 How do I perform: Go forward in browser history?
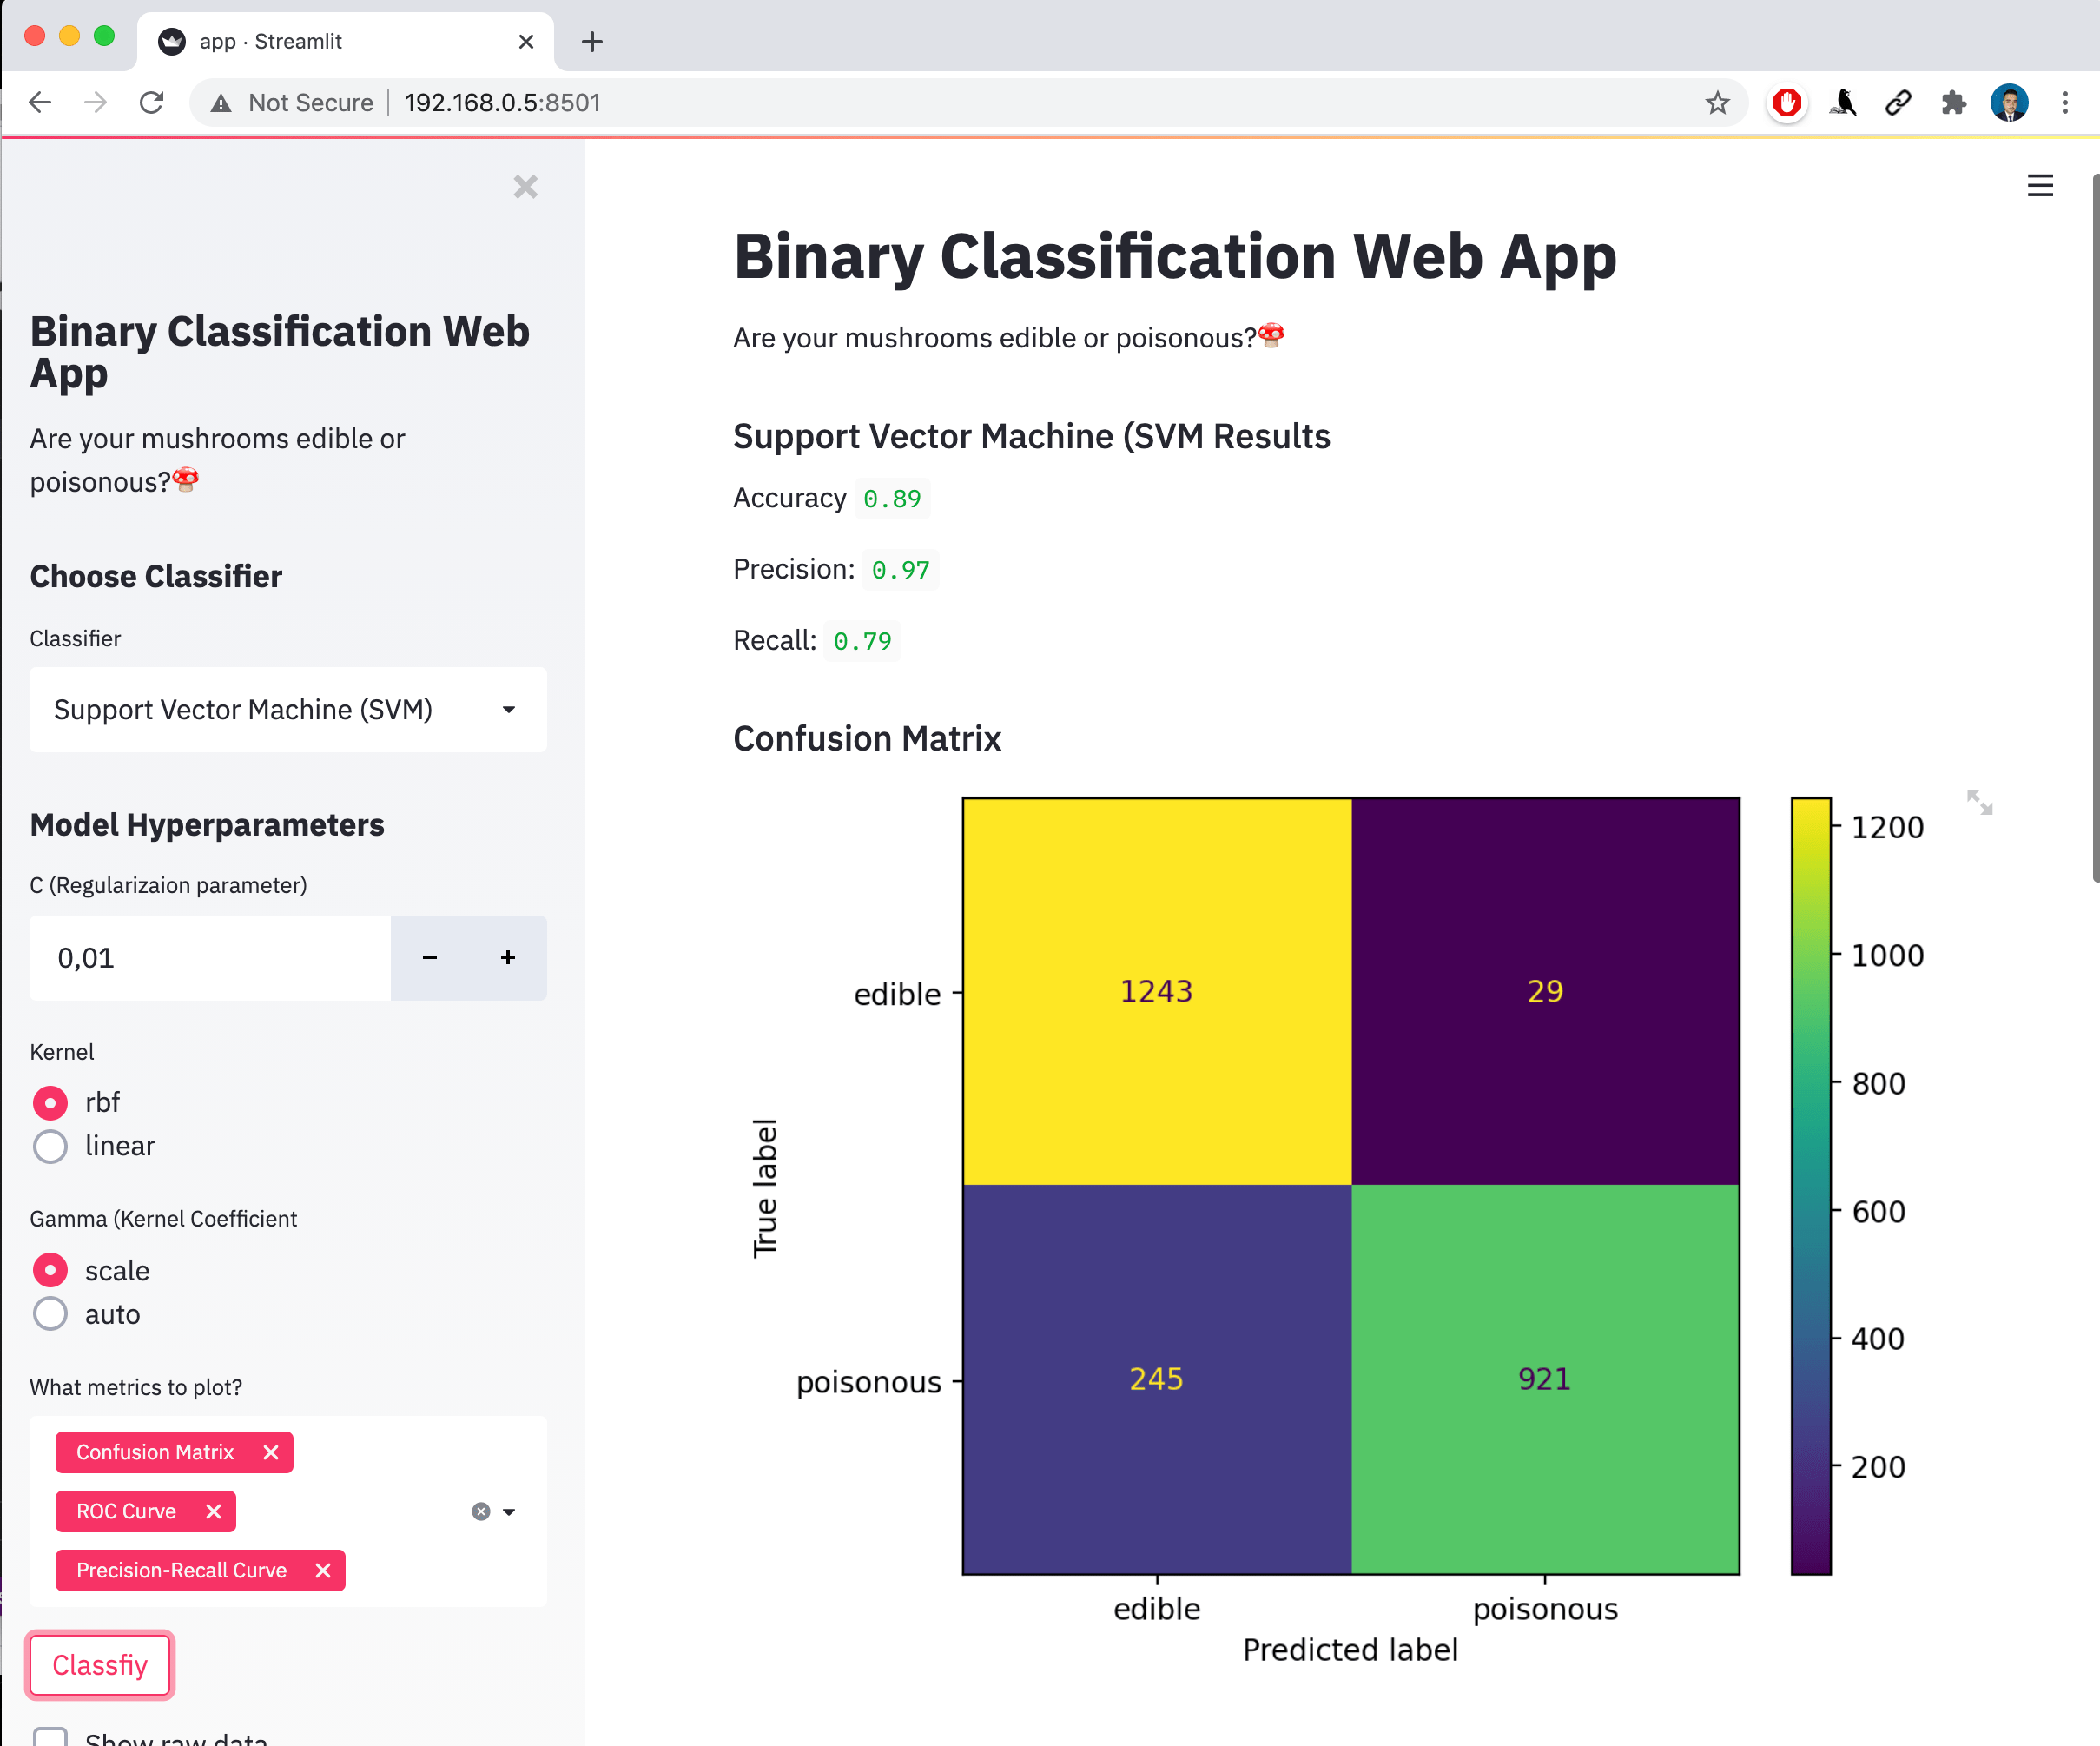[x=96, y=103]
